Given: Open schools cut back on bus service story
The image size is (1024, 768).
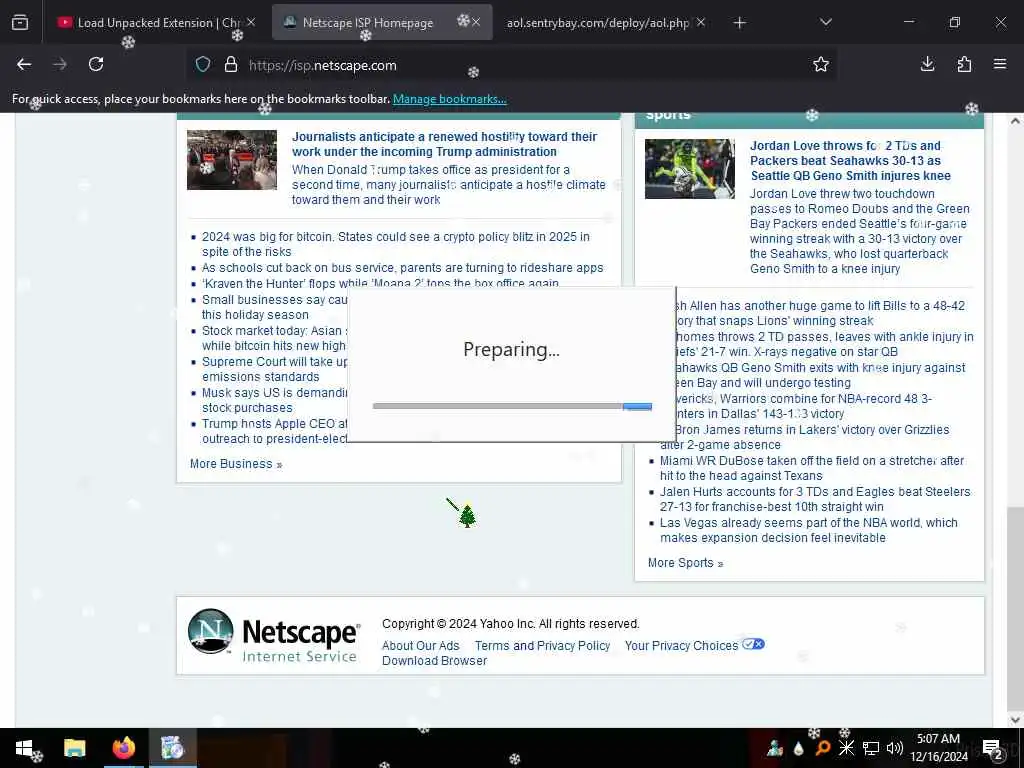Looking at the screenshot, I should (402, 268).
